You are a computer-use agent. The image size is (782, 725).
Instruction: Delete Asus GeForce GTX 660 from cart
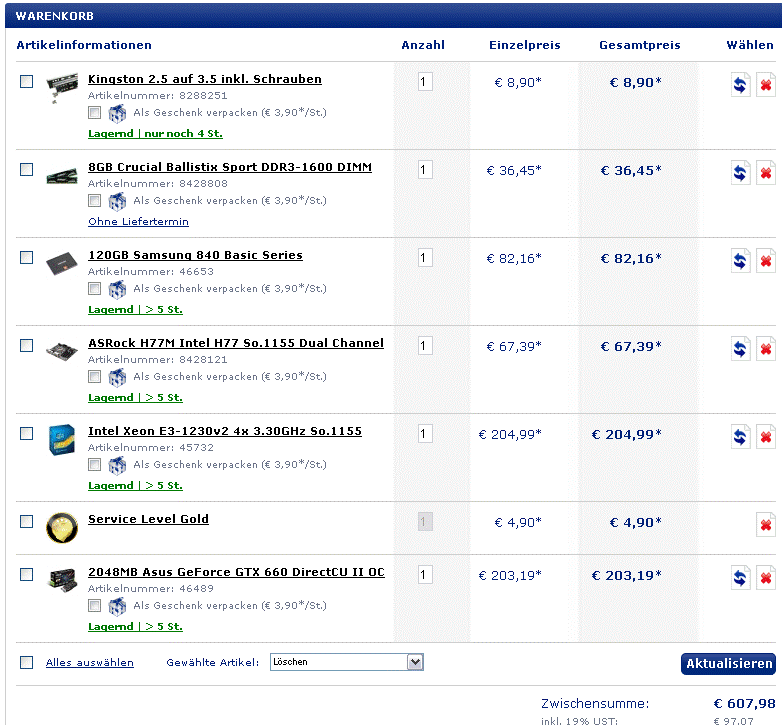pos(766,577)
